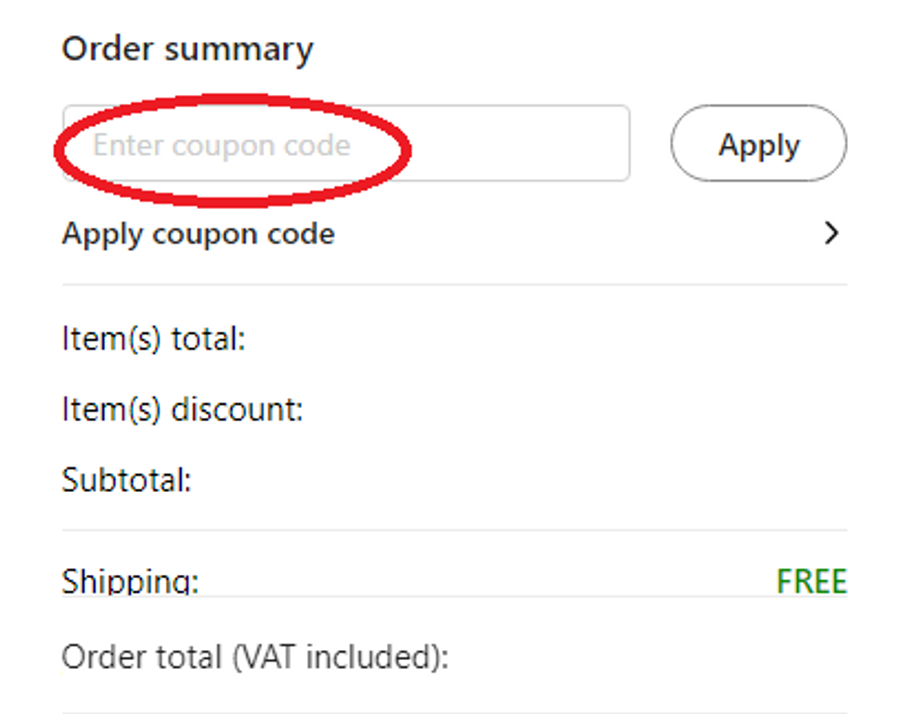This screenshot has width=900, height=714.
Task: Click the Subtotal label
Action: tap(126, 480)
